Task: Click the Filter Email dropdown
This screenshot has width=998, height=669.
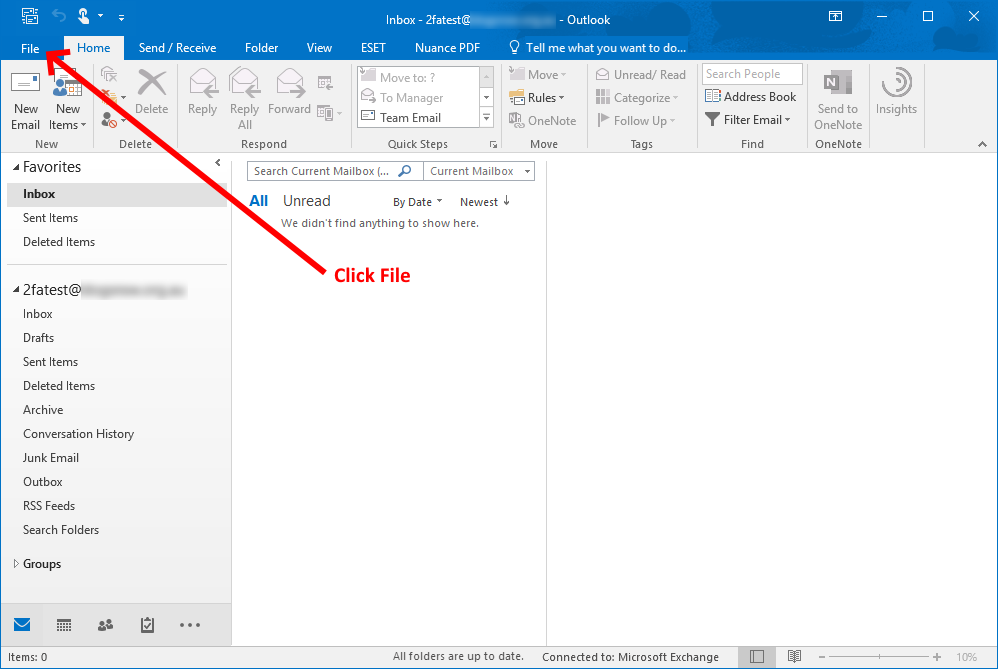Action: (748, 120)
